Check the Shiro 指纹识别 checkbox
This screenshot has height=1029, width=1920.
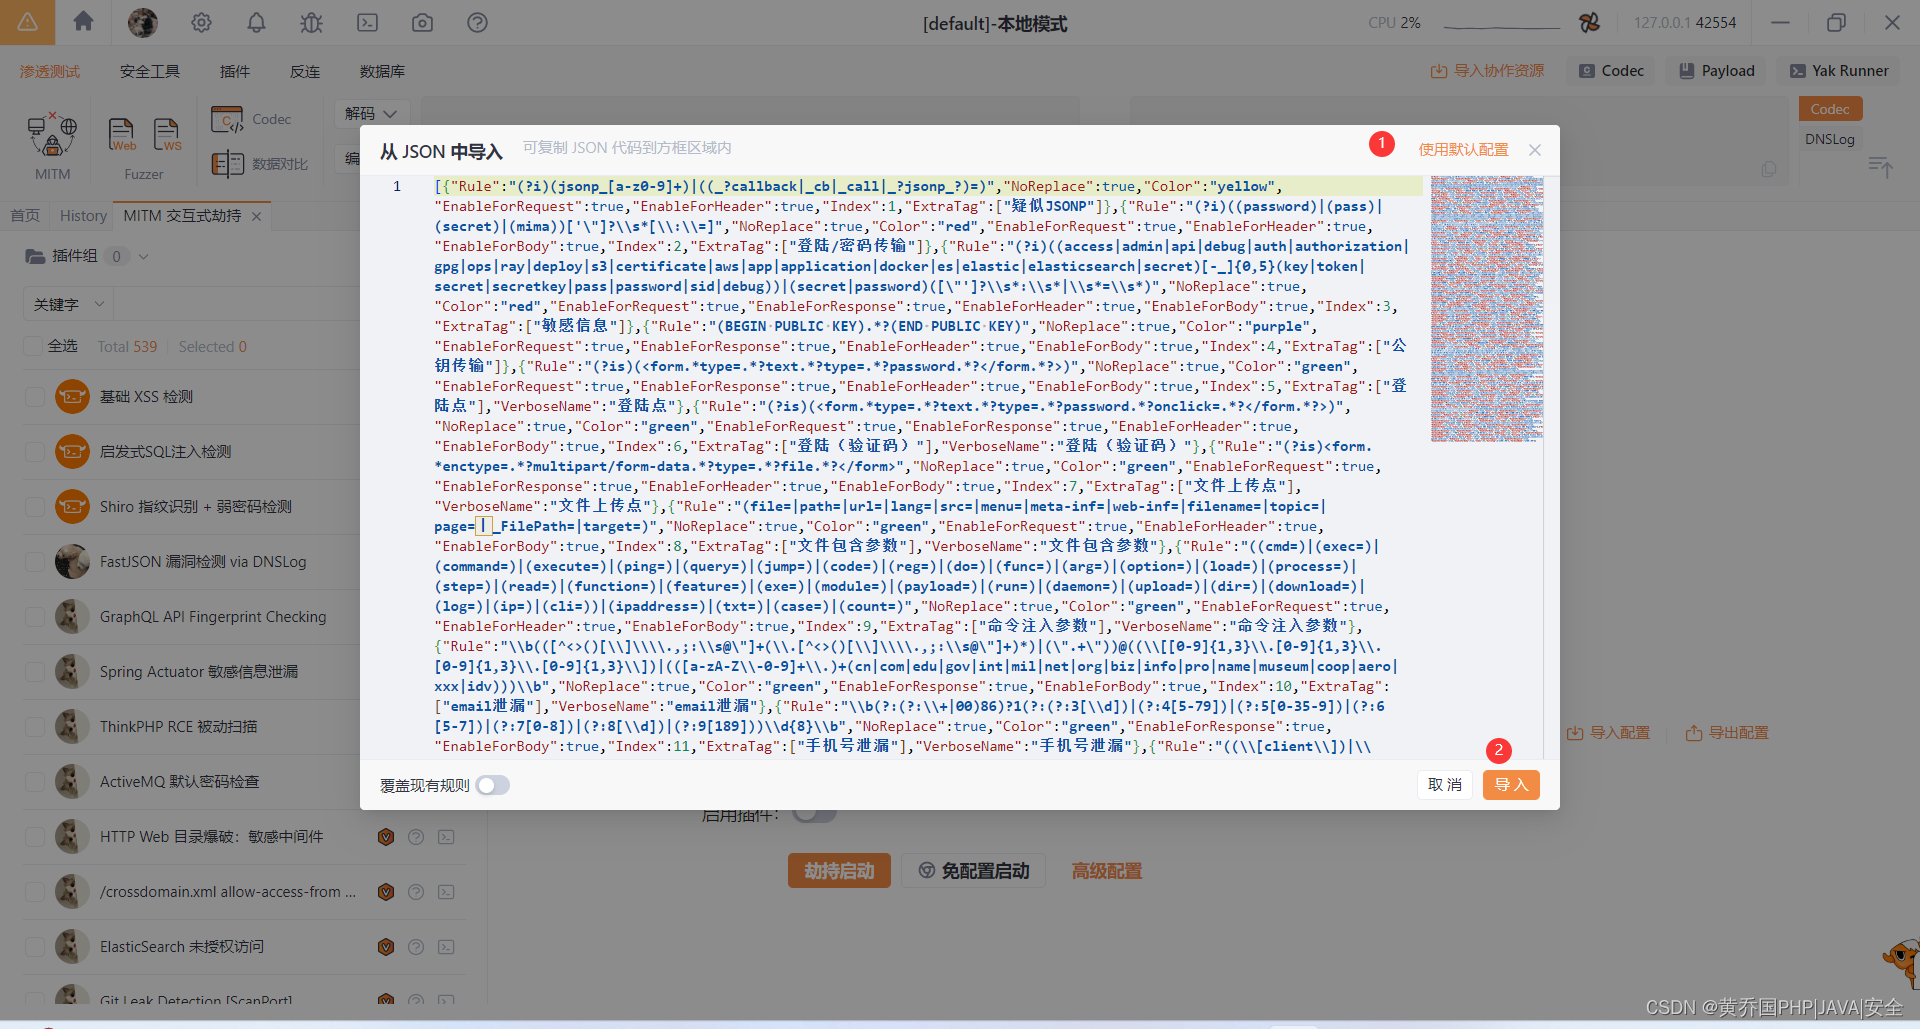pos(34,507)
